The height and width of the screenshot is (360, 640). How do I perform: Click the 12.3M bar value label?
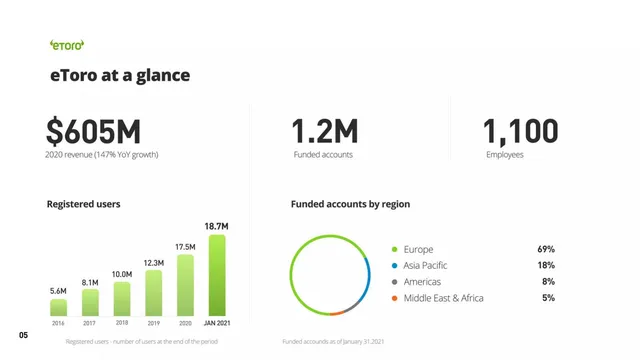[153, 263]
